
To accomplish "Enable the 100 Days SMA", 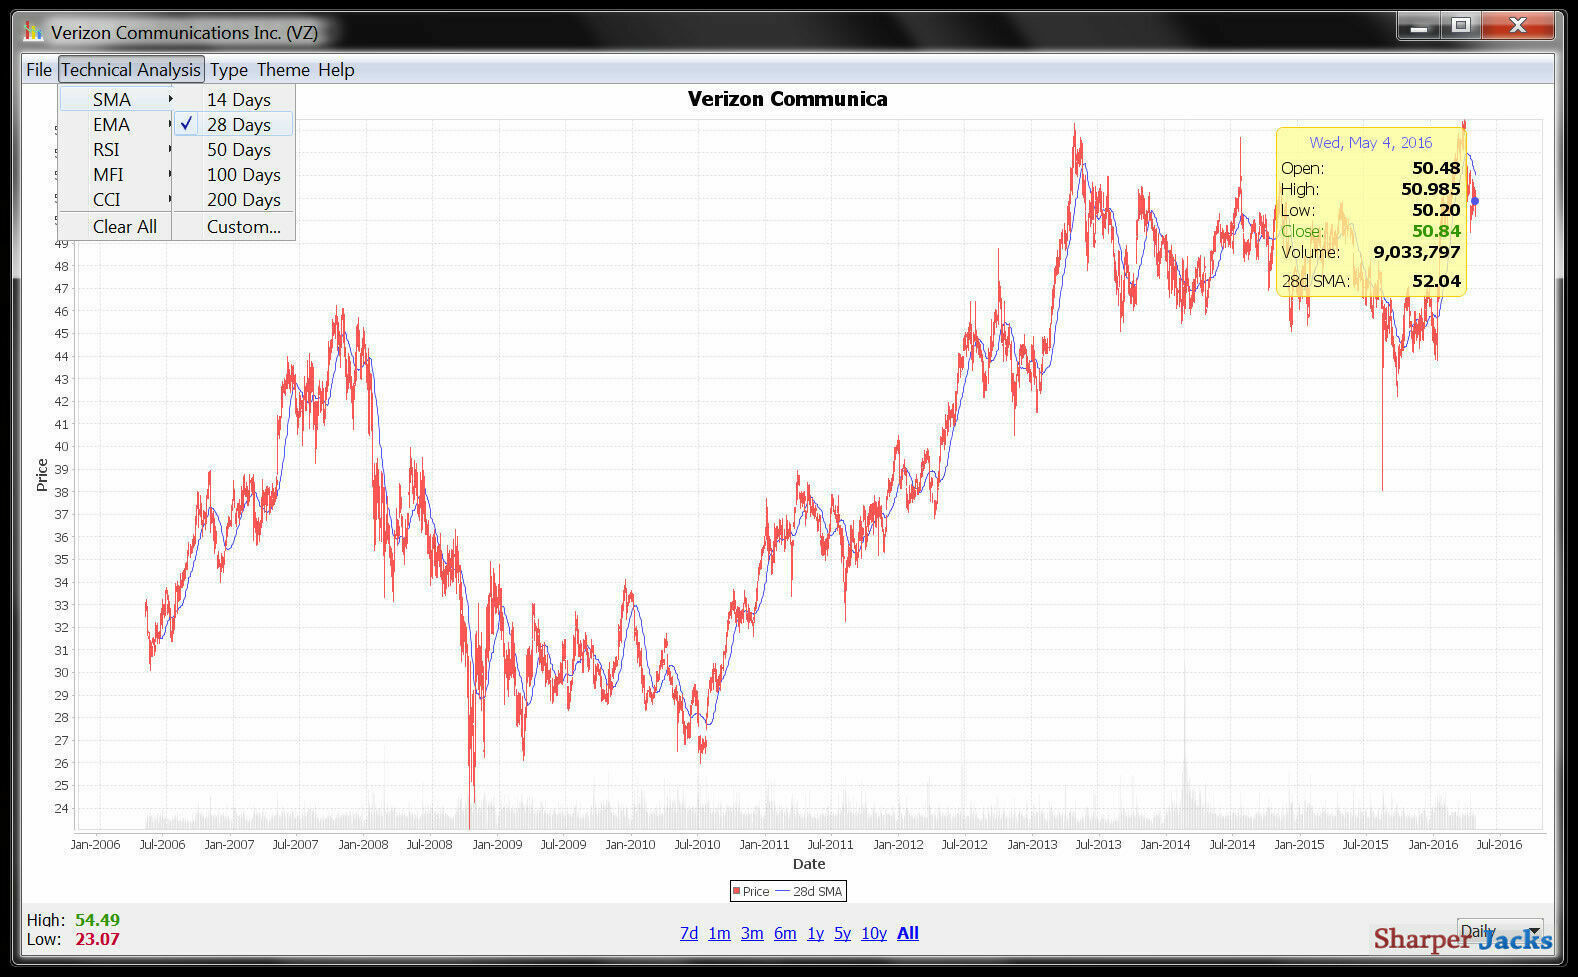I will point(234,174).
